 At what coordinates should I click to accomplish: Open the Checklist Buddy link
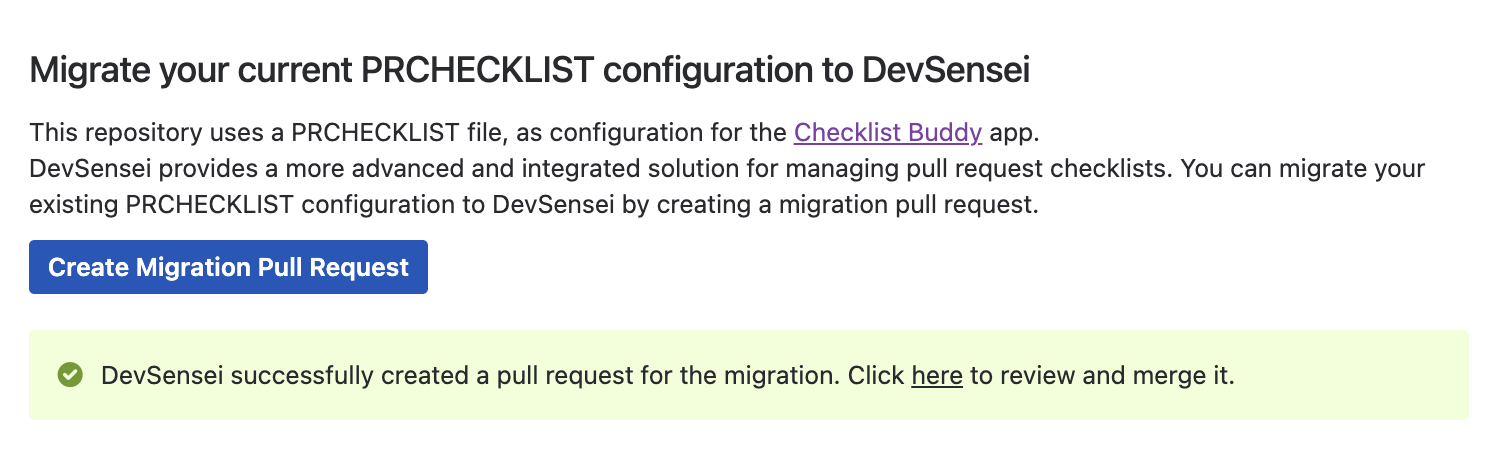888,132
